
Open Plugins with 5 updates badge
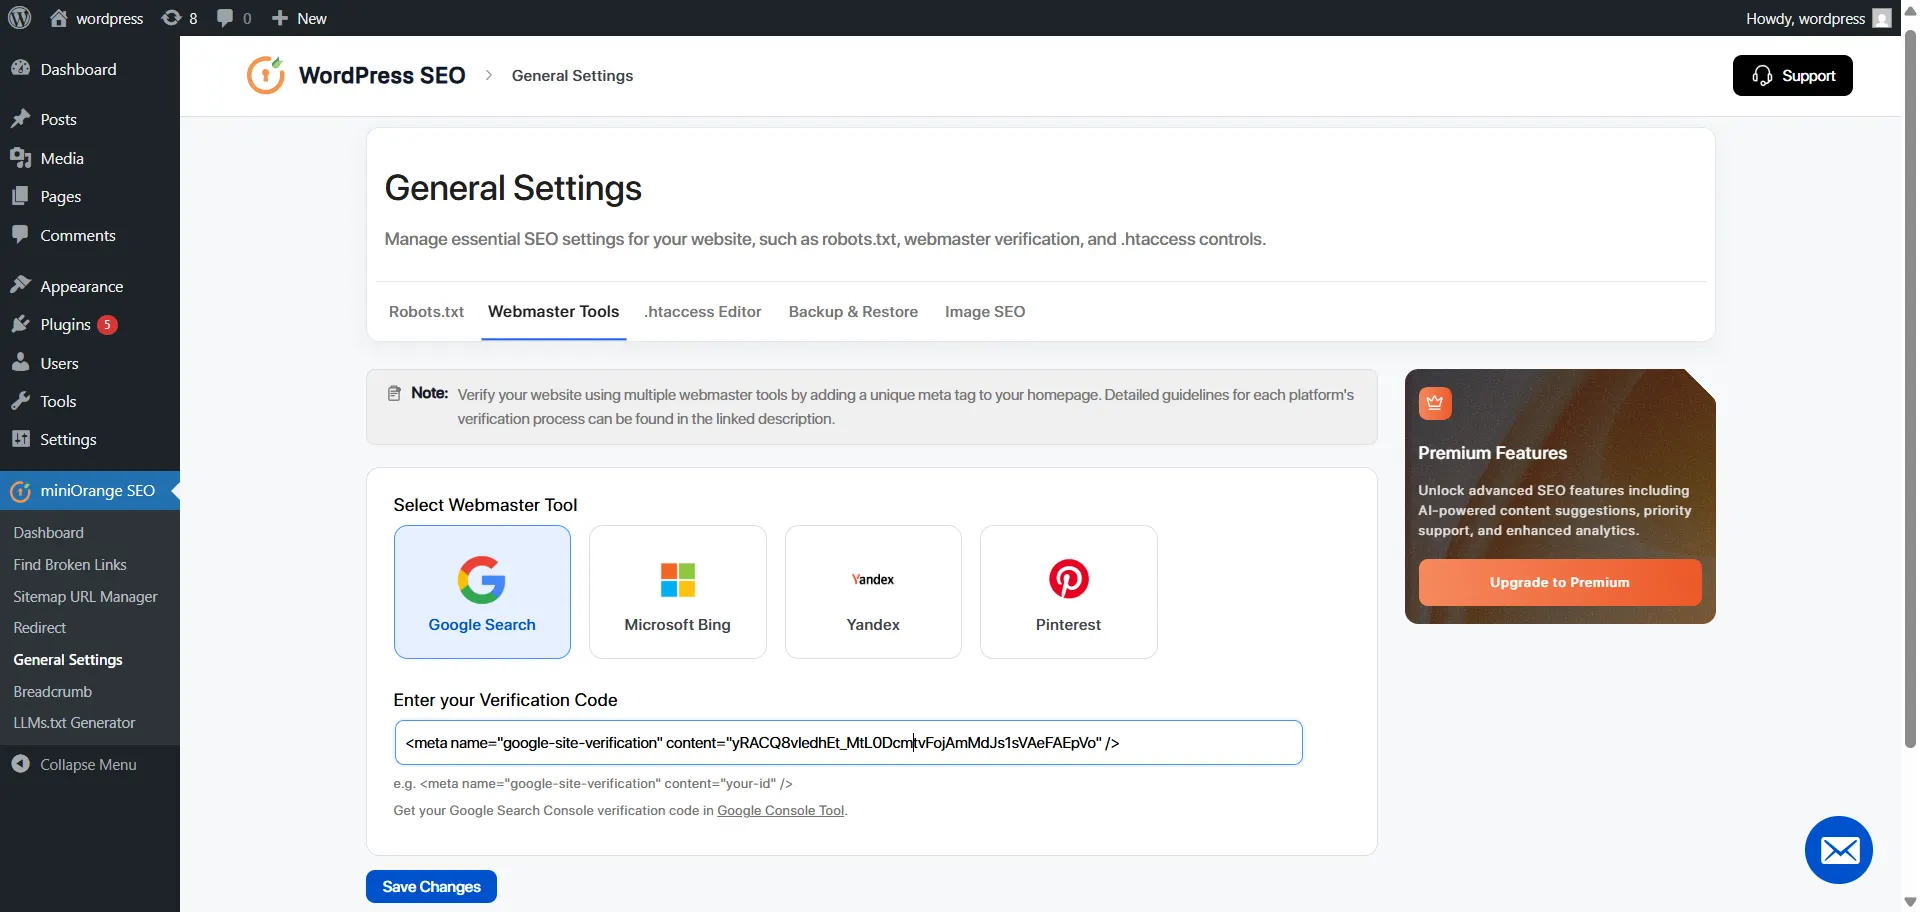pos(90,324)
